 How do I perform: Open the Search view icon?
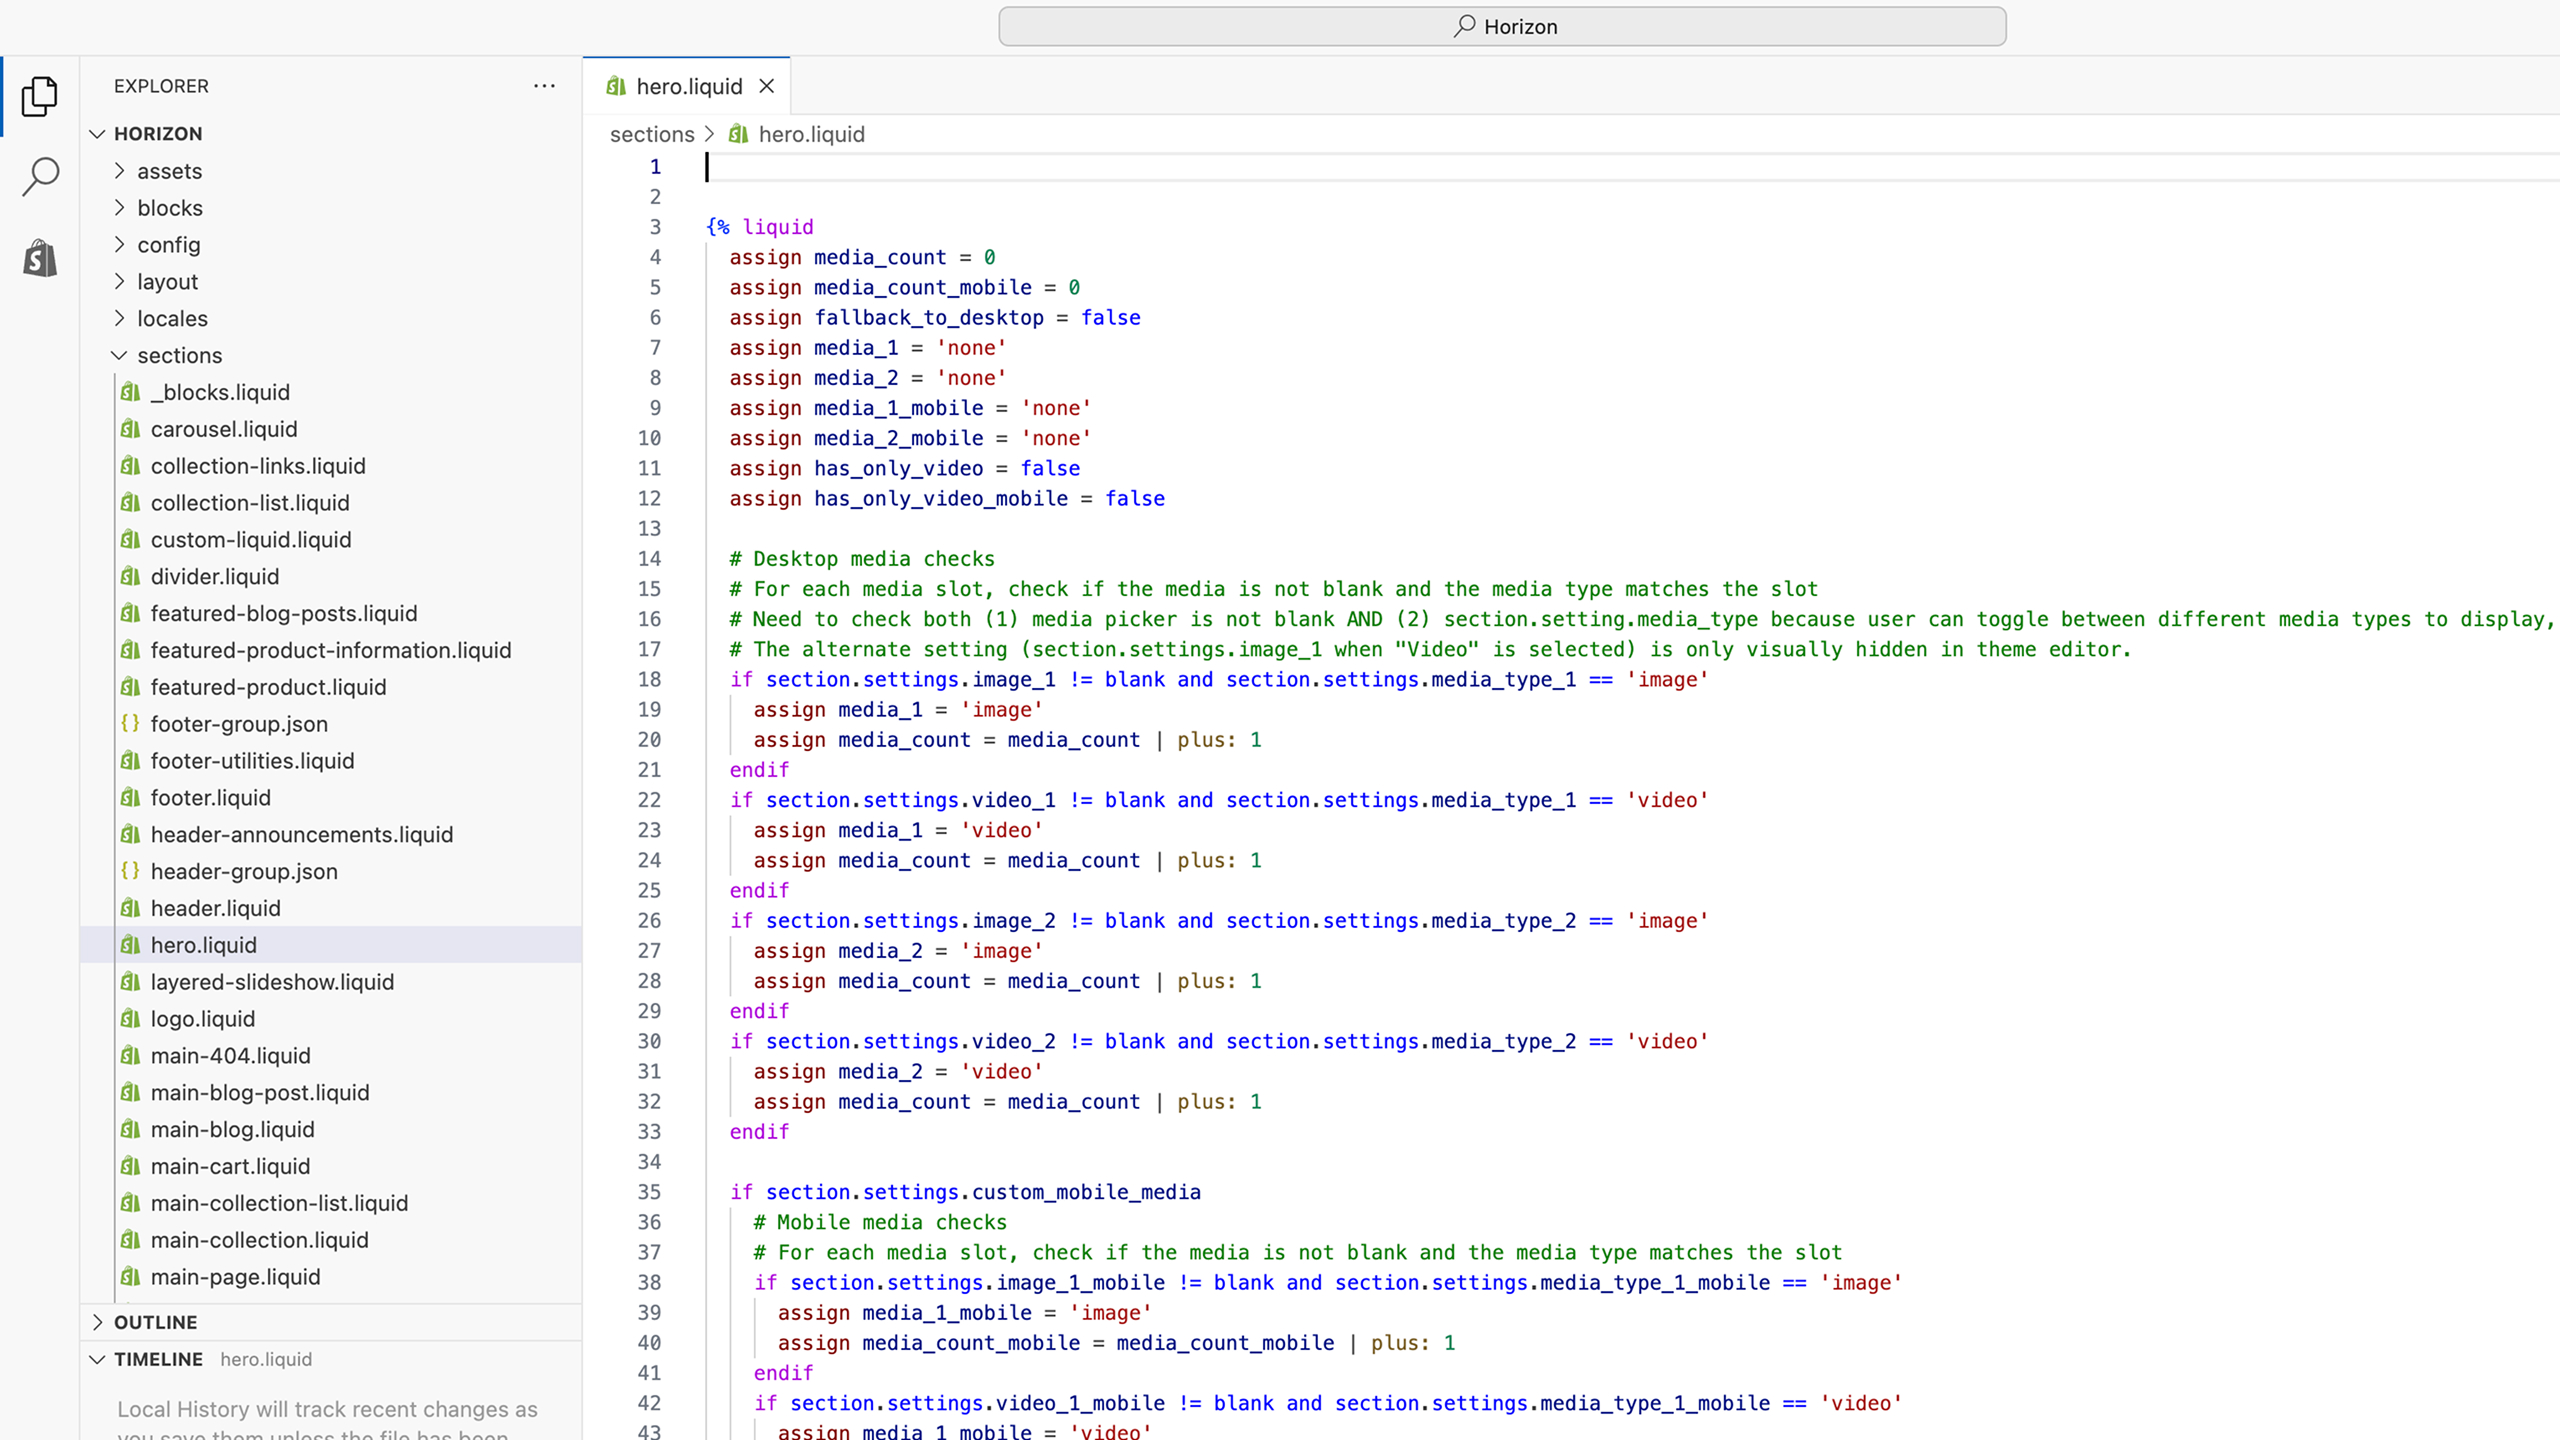click(x=40, y=176)
